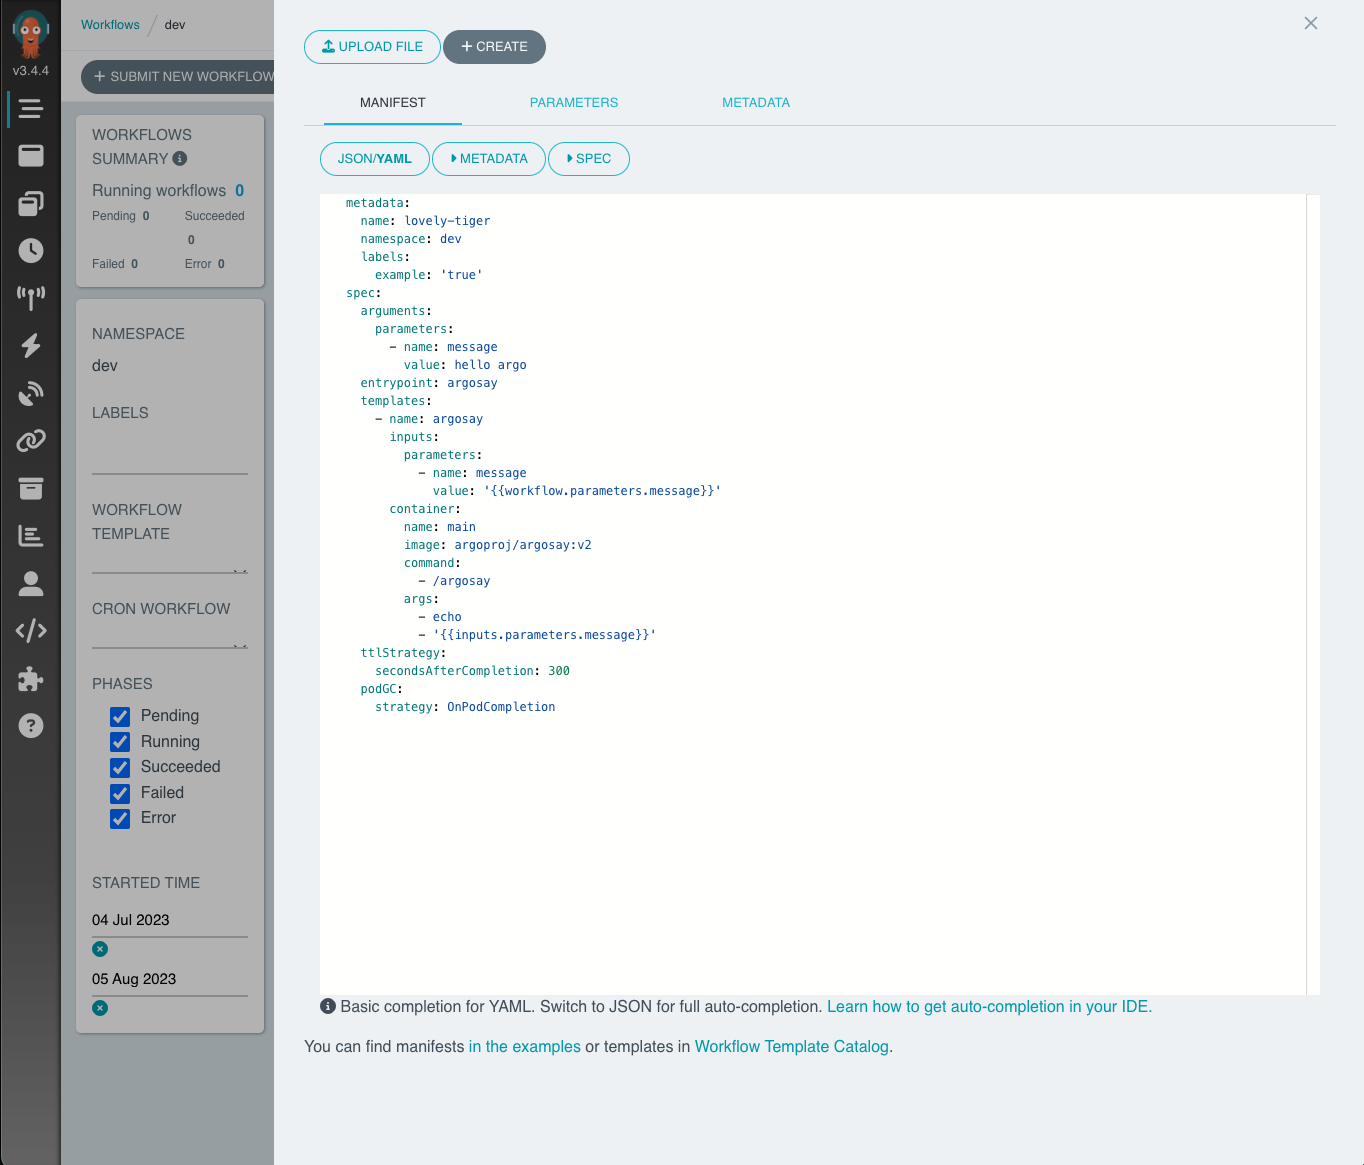
Task: Disable the Failed phase filter
Action: point(120,793)
